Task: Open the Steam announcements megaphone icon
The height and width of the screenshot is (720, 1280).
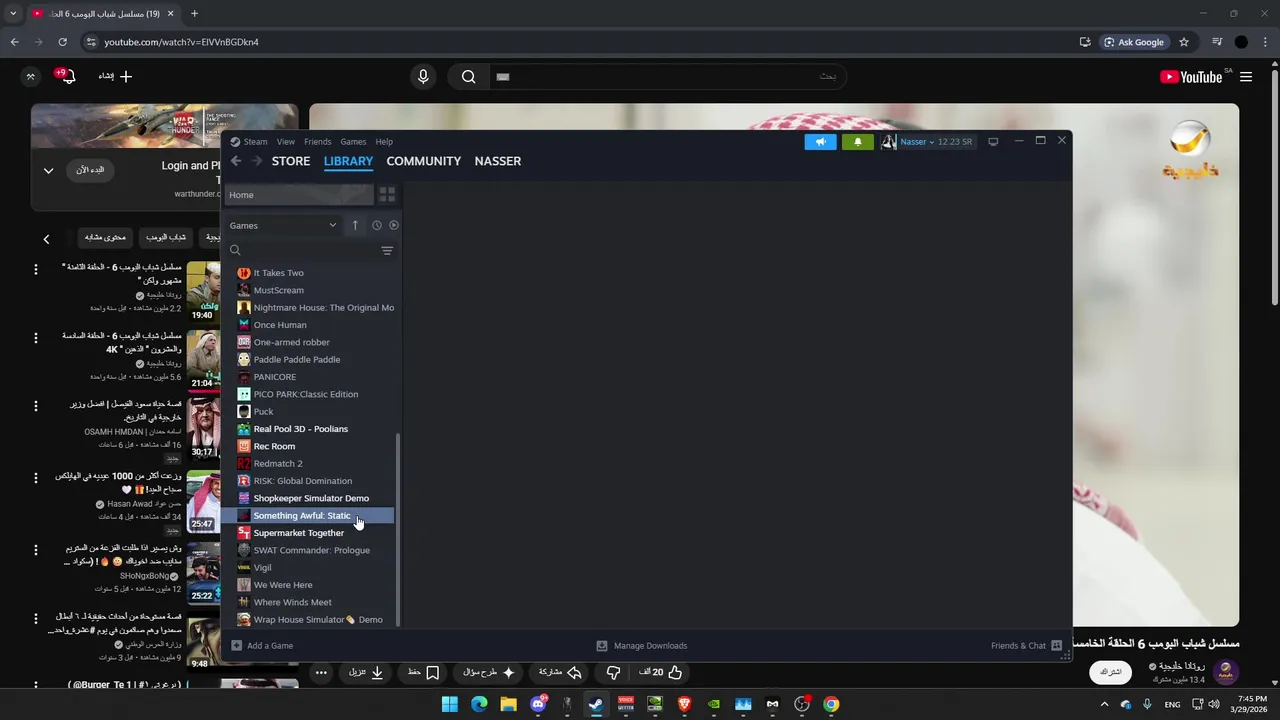Action: coord(820,142)
